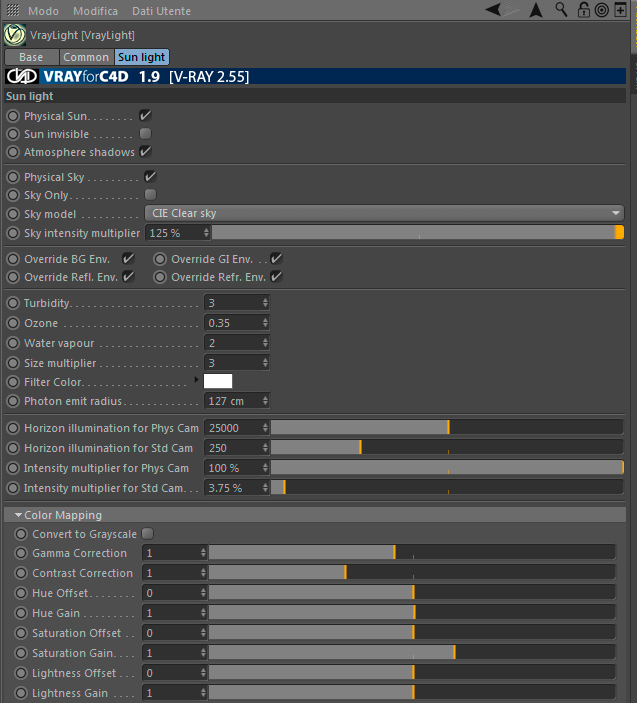Open the Modifica menu

tap(95, 11)
